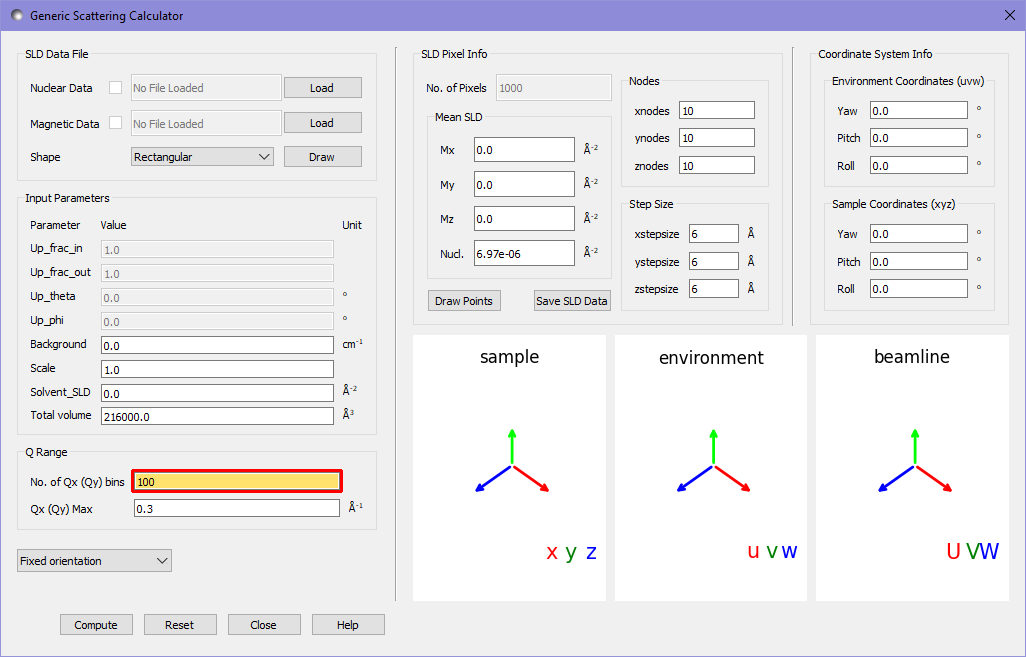Open Help for the calculator
The width and height of the screenshot is (1026, 657).
click(348, 625)
